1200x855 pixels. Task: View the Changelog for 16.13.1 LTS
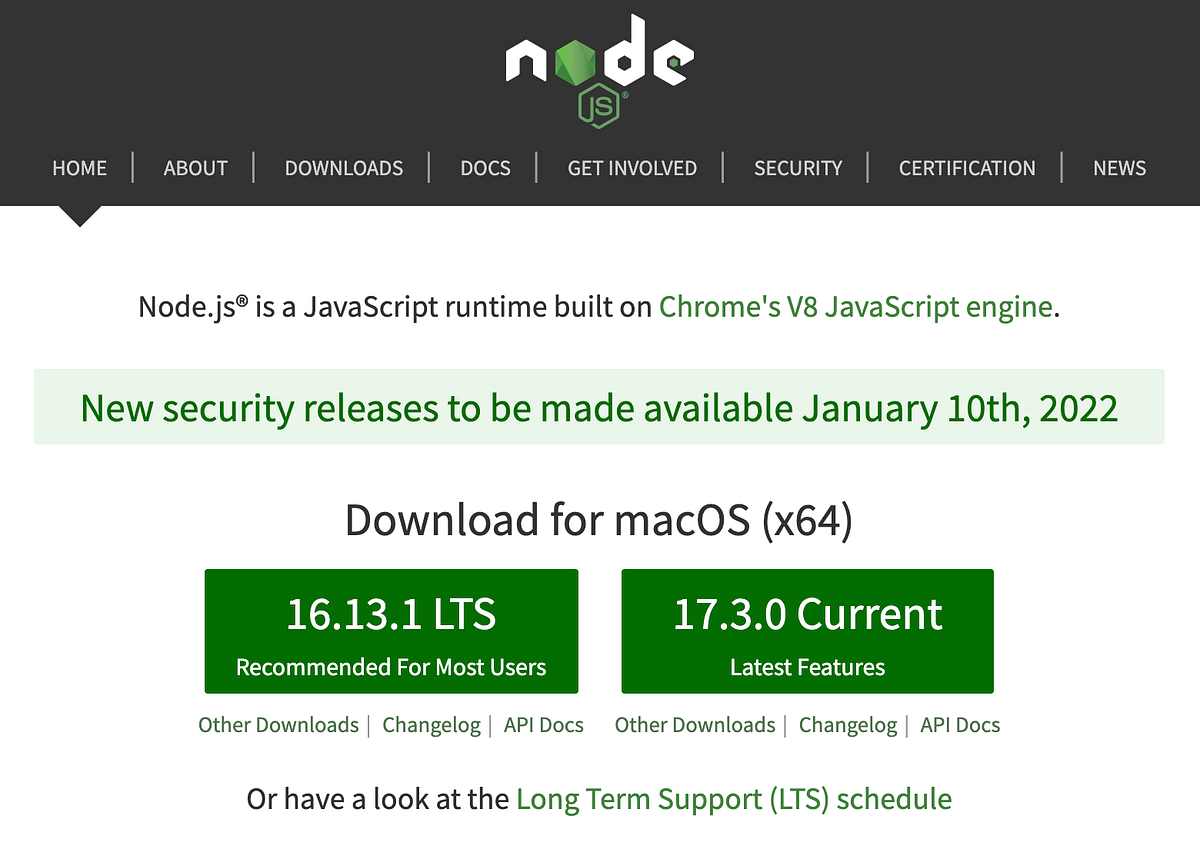tap(431, 725)
